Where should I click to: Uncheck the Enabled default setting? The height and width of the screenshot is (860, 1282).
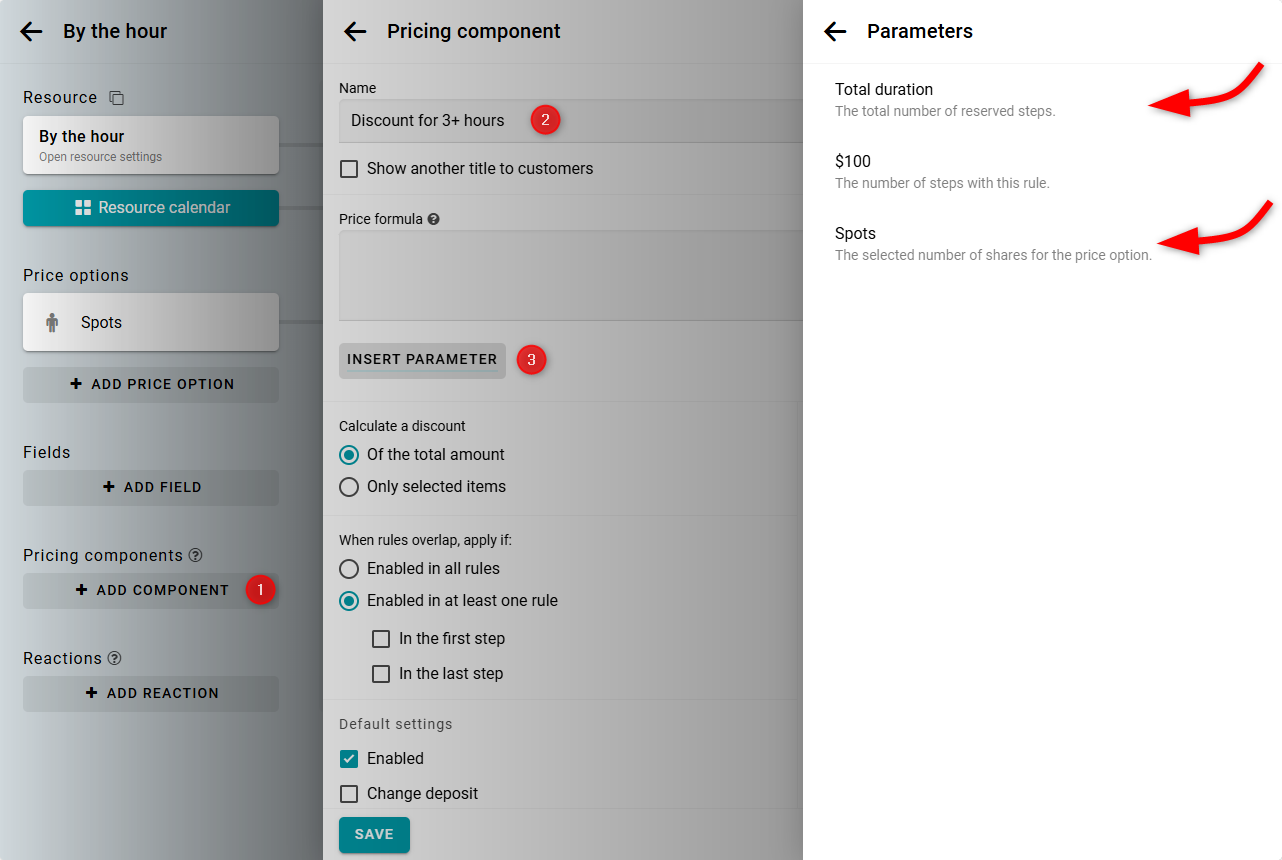349,759
